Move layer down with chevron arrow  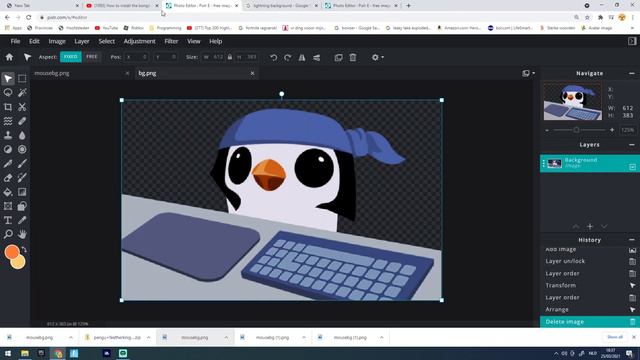point(604,227)
